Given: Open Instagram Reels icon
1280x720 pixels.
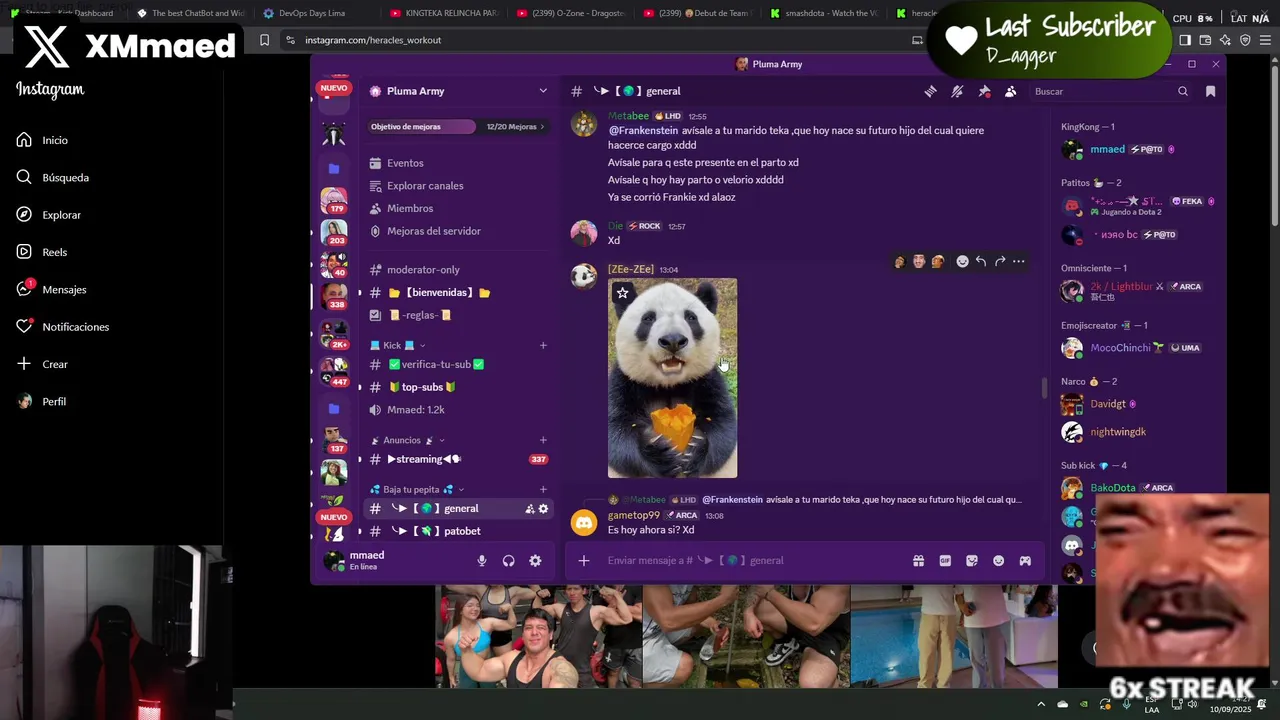Looking at the screenshot, I should click(24, 252).
